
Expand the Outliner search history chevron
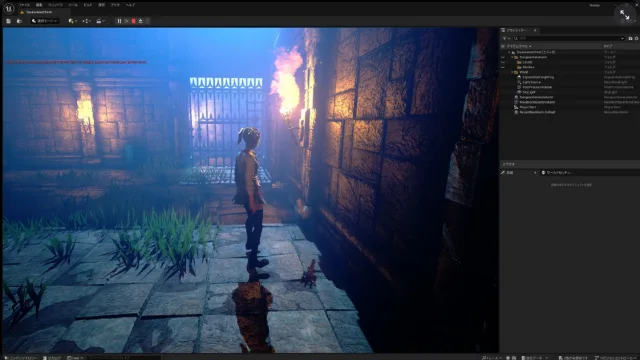point(622,38)
